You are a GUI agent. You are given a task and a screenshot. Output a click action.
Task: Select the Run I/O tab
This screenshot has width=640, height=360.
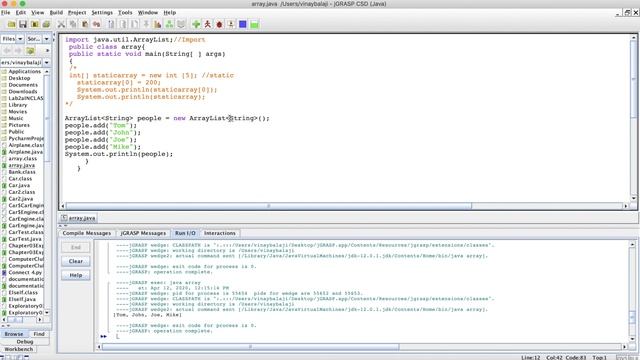185,233
